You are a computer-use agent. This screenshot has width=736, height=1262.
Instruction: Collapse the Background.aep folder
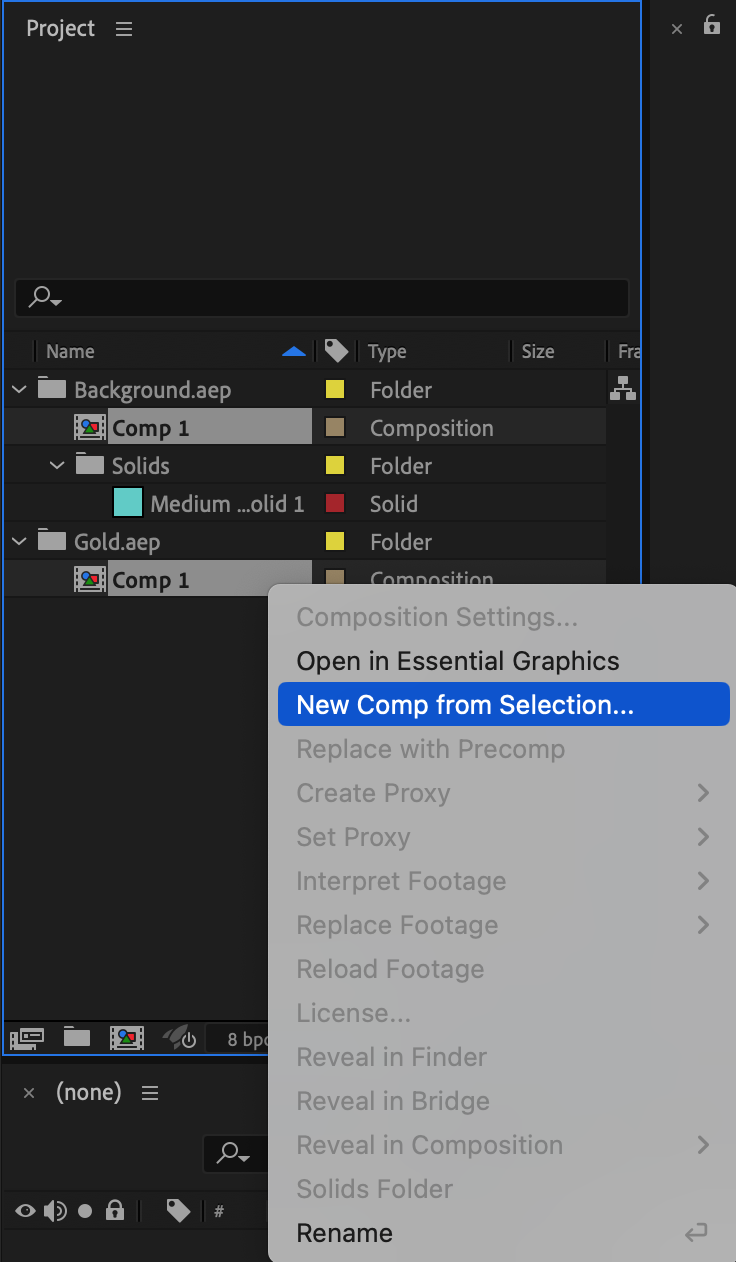19,390
